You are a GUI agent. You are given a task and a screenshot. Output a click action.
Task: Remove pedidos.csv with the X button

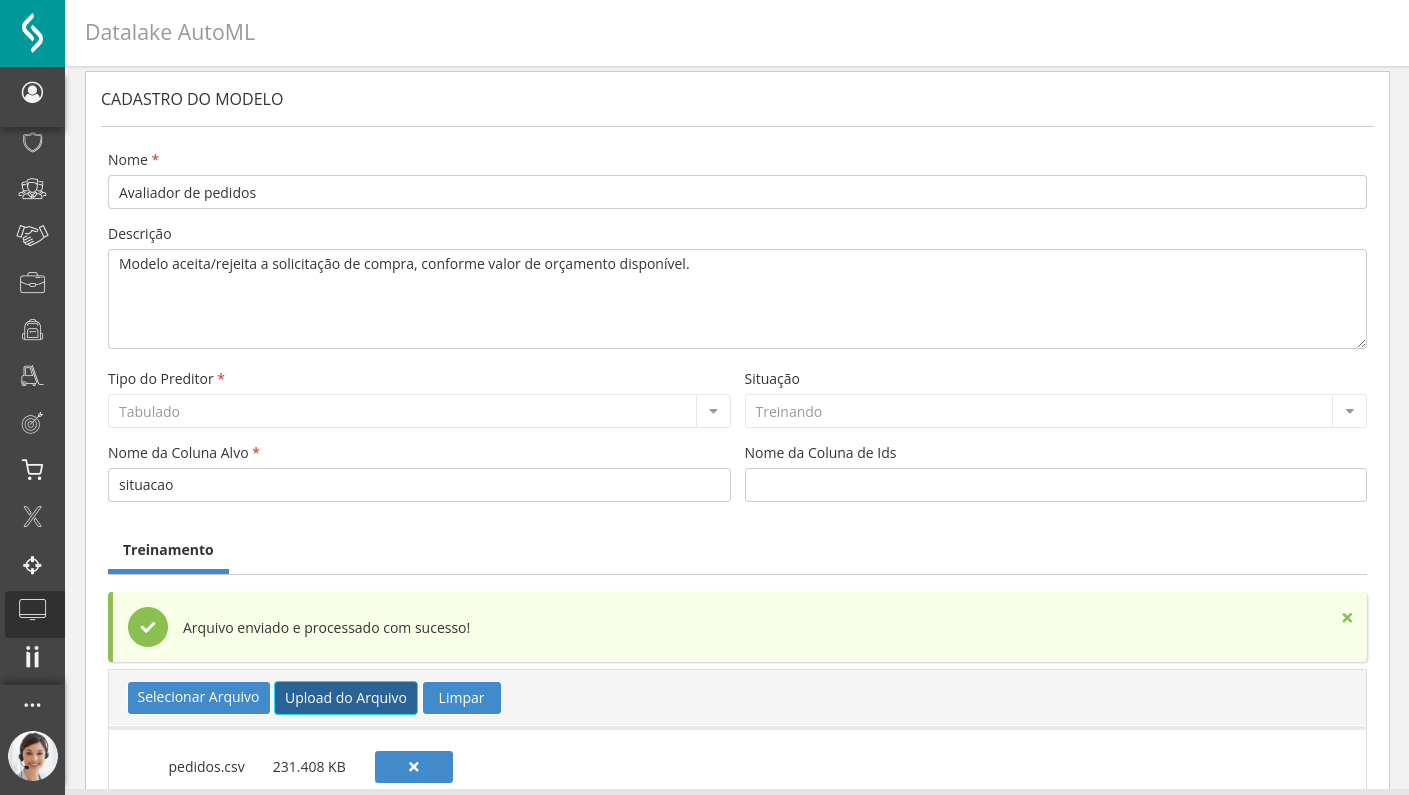click(x=414, y=767)
